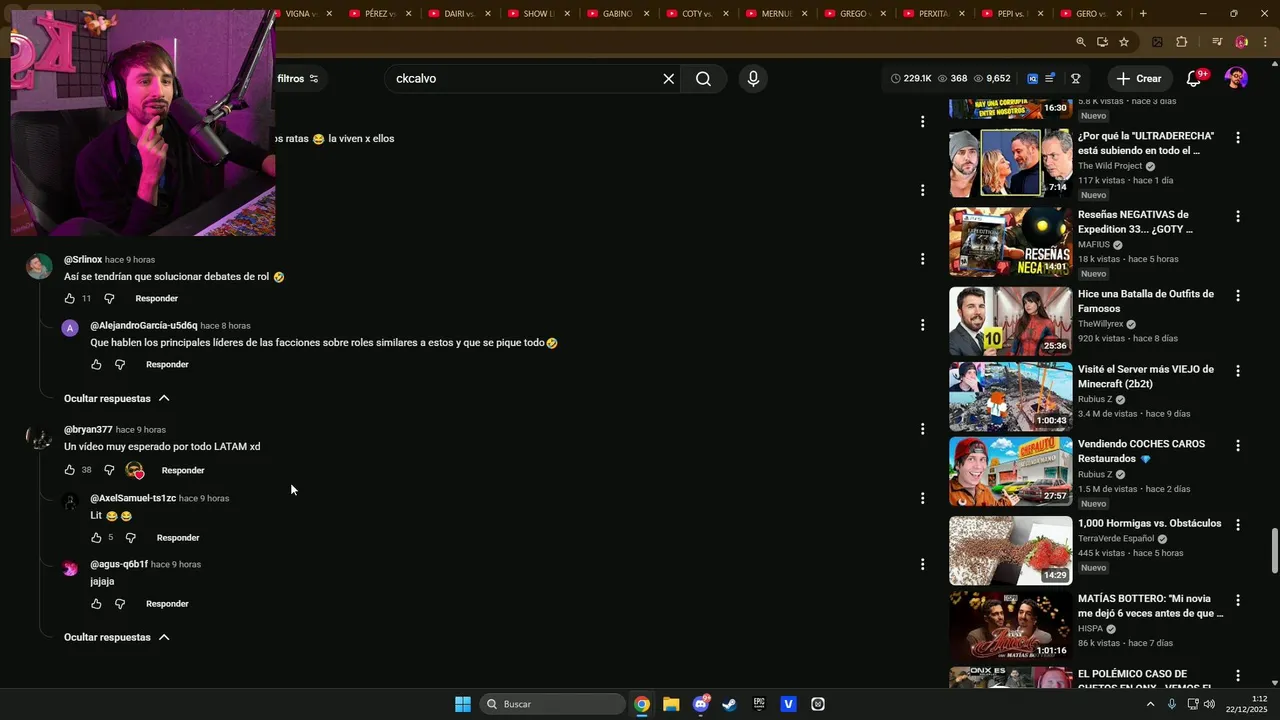This screenshot has height=720, width=1280.
Task: Open options menu for @AxelSamuel-ts1zc reply
Action: [x=922, y=498]
